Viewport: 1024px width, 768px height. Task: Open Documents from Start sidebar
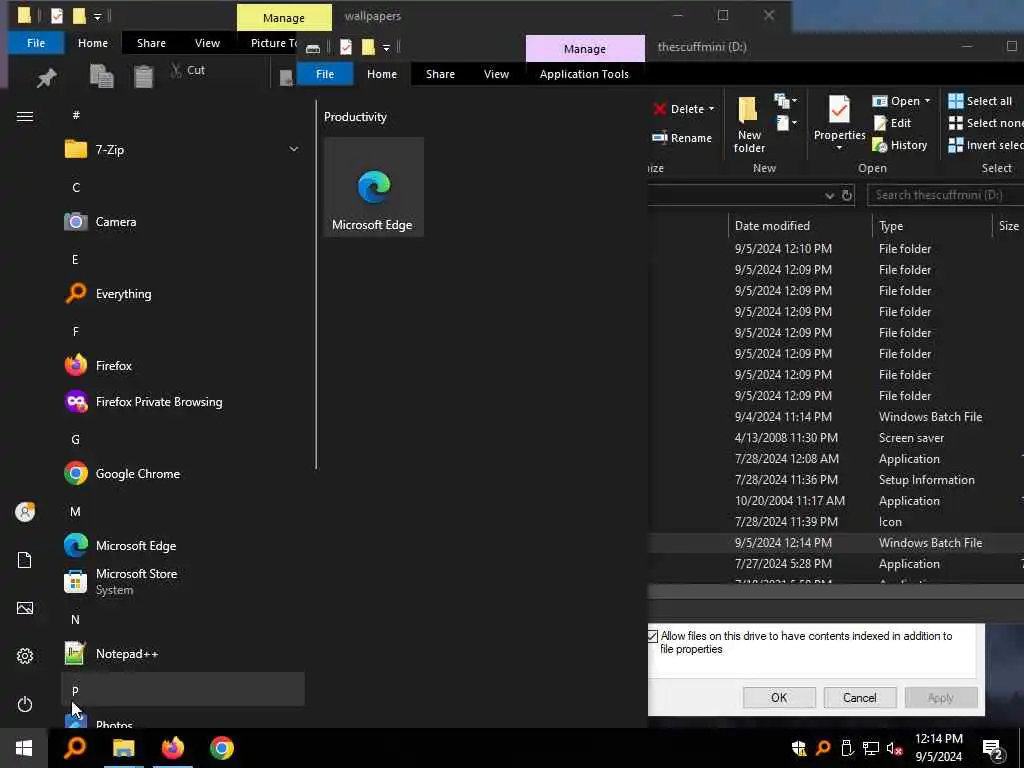click(x=25, y=560)
